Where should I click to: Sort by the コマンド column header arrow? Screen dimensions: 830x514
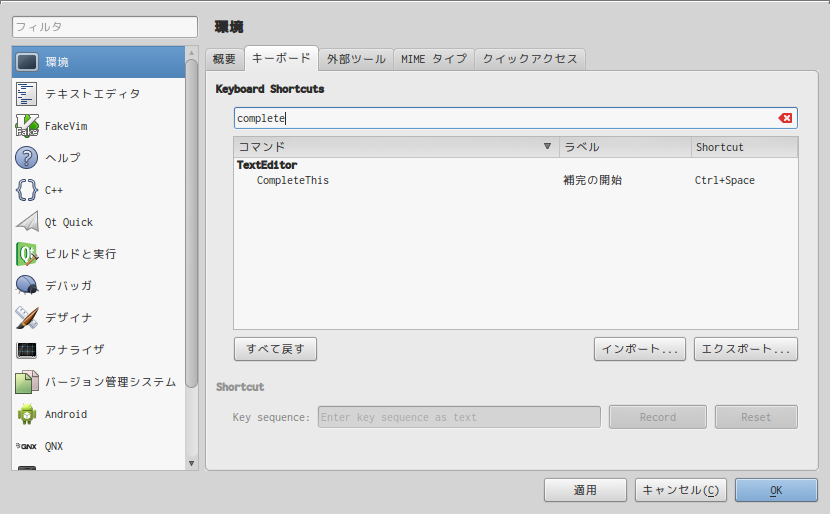coord(547,147)
